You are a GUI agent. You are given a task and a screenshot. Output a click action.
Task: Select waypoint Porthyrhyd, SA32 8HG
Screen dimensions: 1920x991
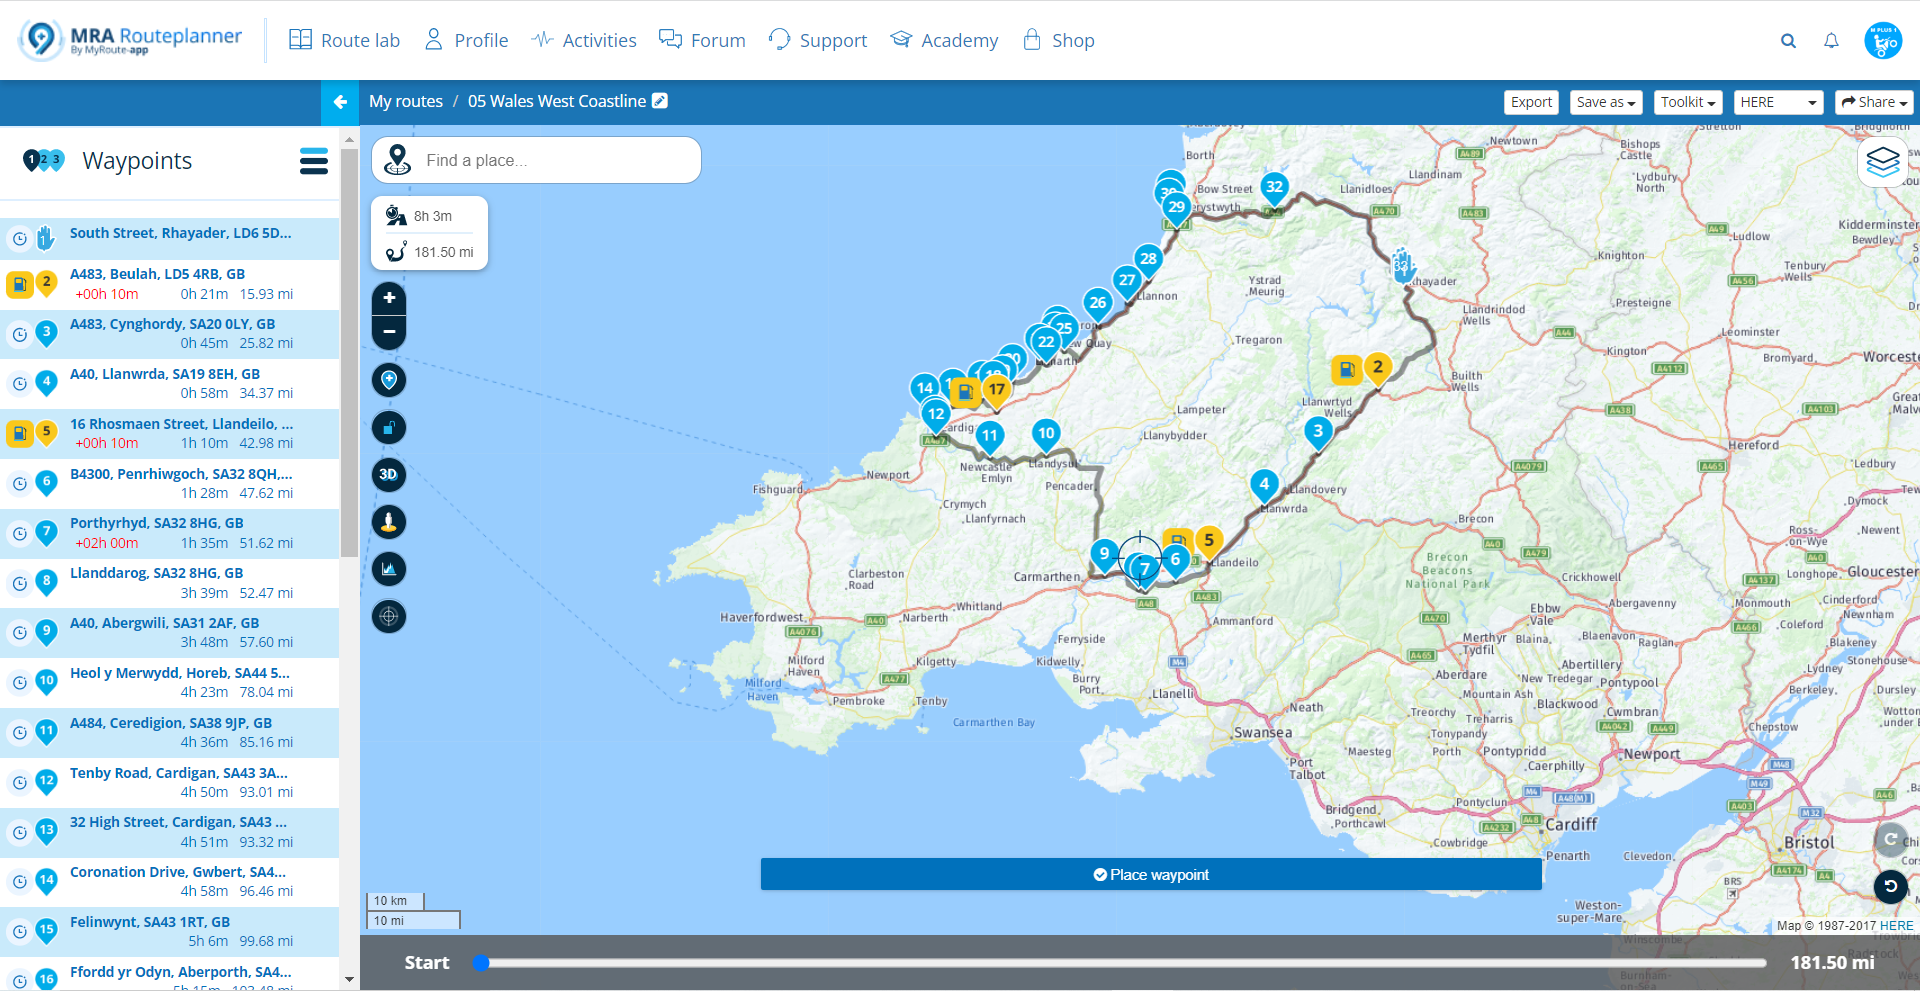pyautogui.click(x=170, y=533)
